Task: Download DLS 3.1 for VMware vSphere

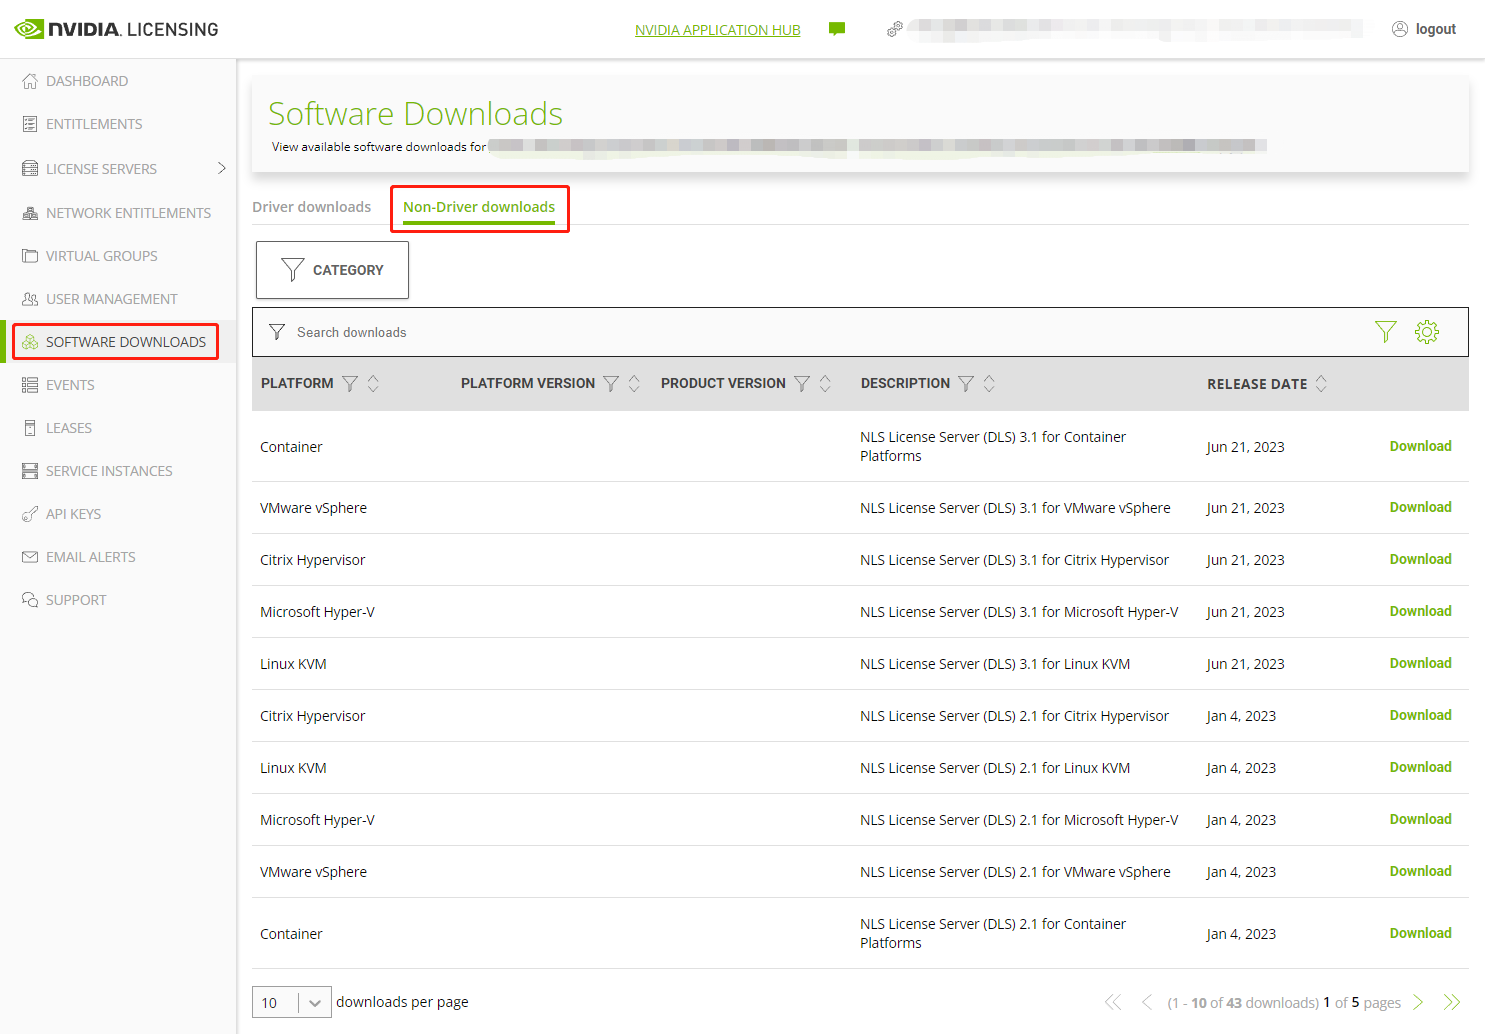Action: tap(1420, 507)
